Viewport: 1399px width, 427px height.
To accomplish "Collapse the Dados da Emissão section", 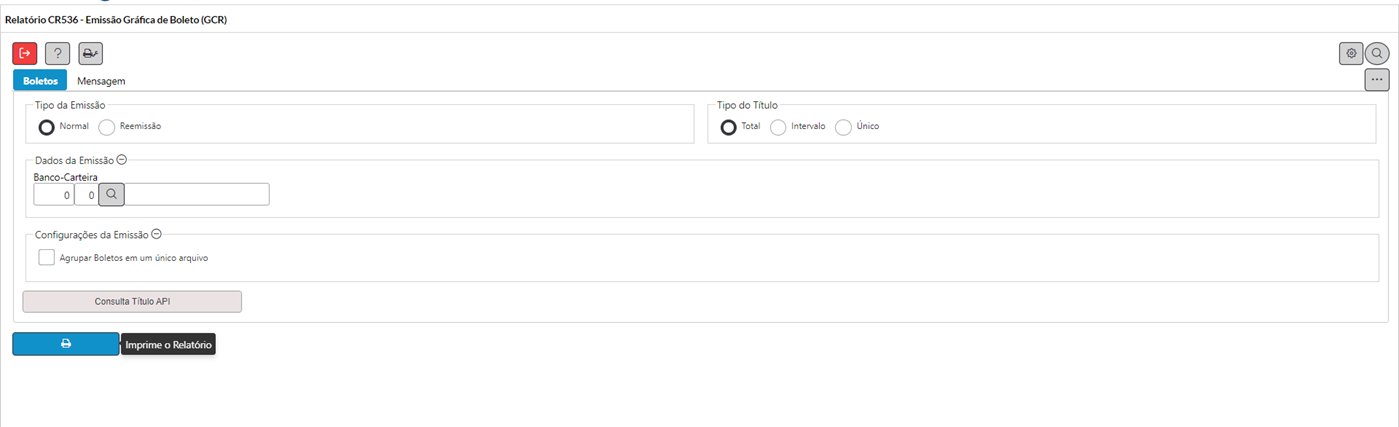I will [122, 159].
